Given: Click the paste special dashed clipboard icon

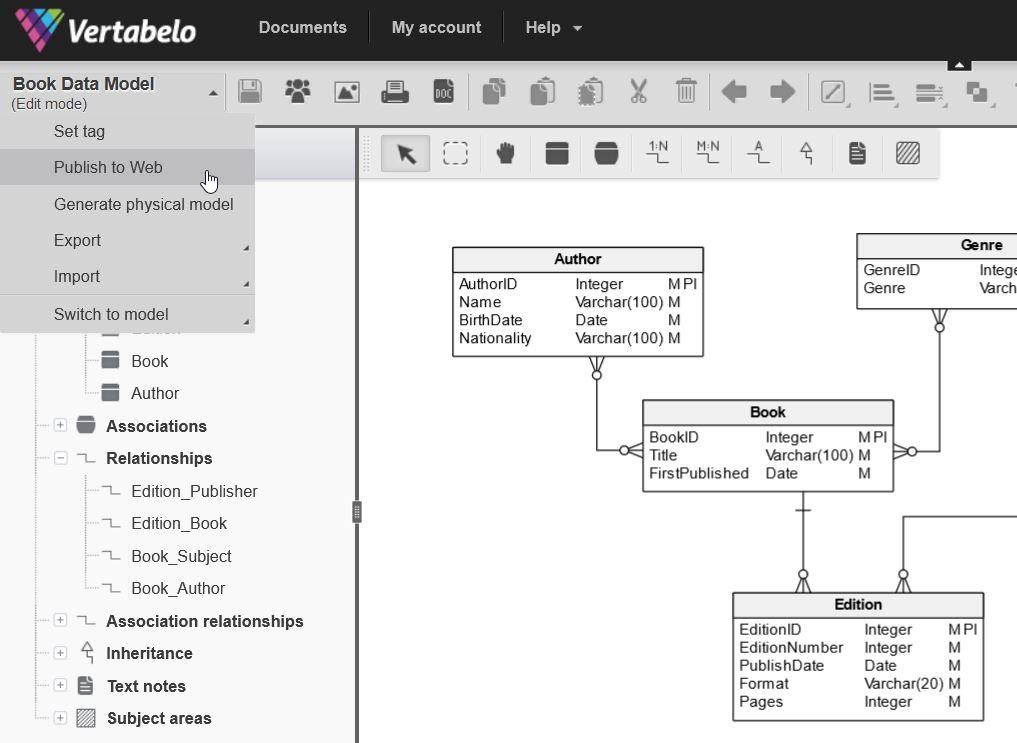Looking at the screenshot, I should 590,91.
